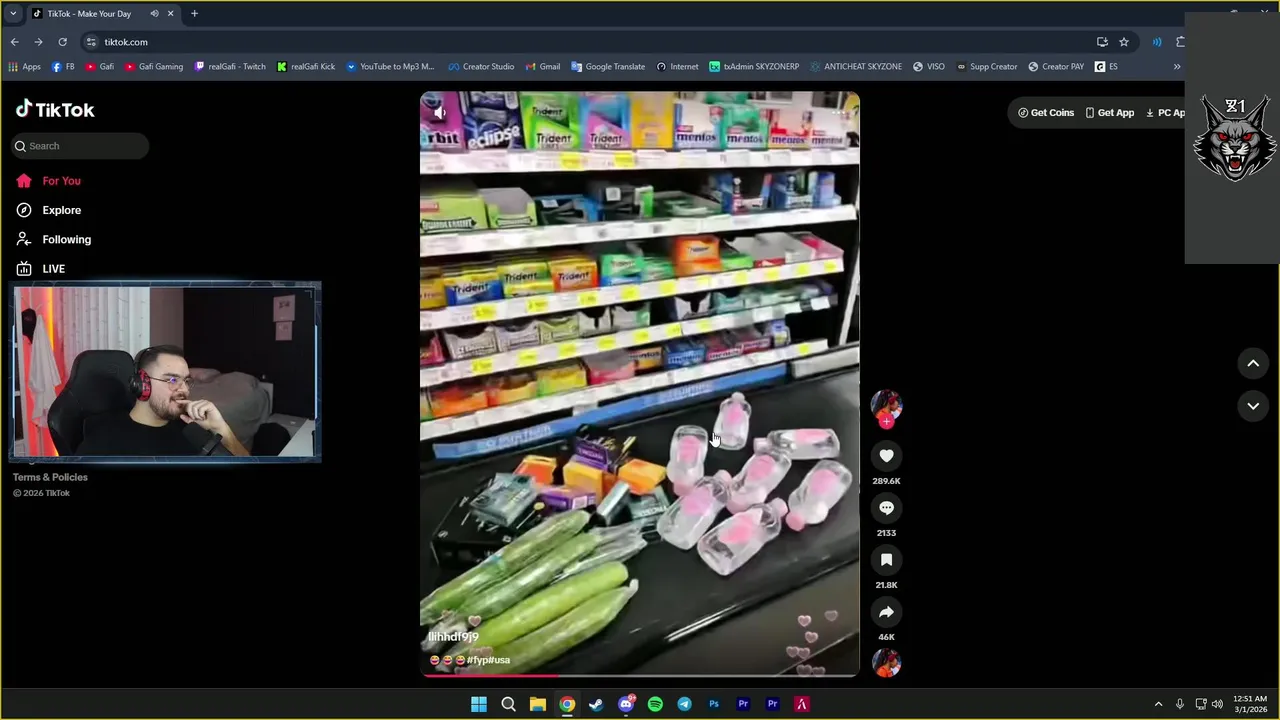Open the Google Translate bookmark
This screenshot has height=720, width=1280.
point(608,67)
